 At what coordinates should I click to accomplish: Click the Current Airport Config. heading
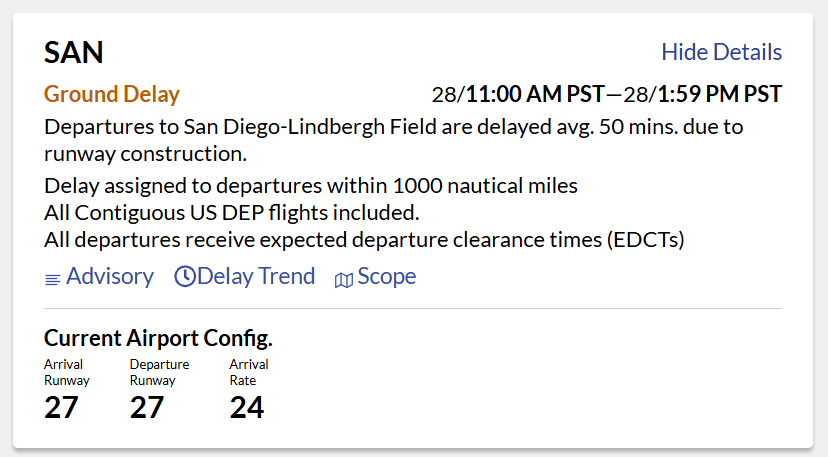[158, 337]
